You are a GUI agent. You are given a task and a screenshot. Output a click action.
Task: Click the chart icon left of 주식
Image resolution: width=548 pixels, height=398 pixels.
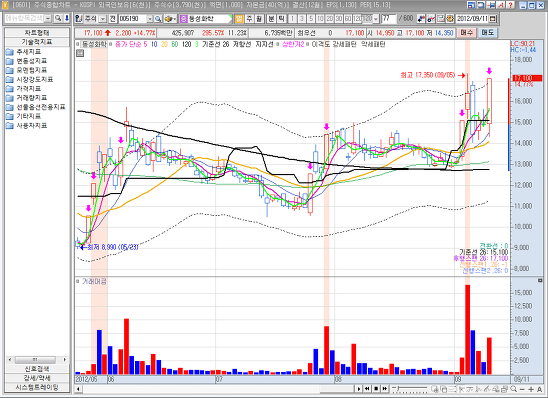tap(79, 19)
